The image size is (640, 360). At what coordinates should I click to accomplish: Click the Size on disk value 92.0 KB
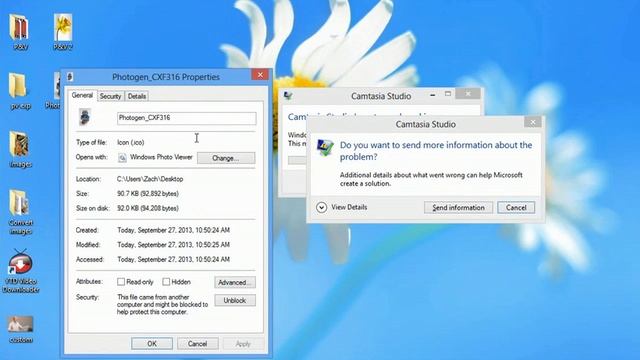tap(148, 208)
